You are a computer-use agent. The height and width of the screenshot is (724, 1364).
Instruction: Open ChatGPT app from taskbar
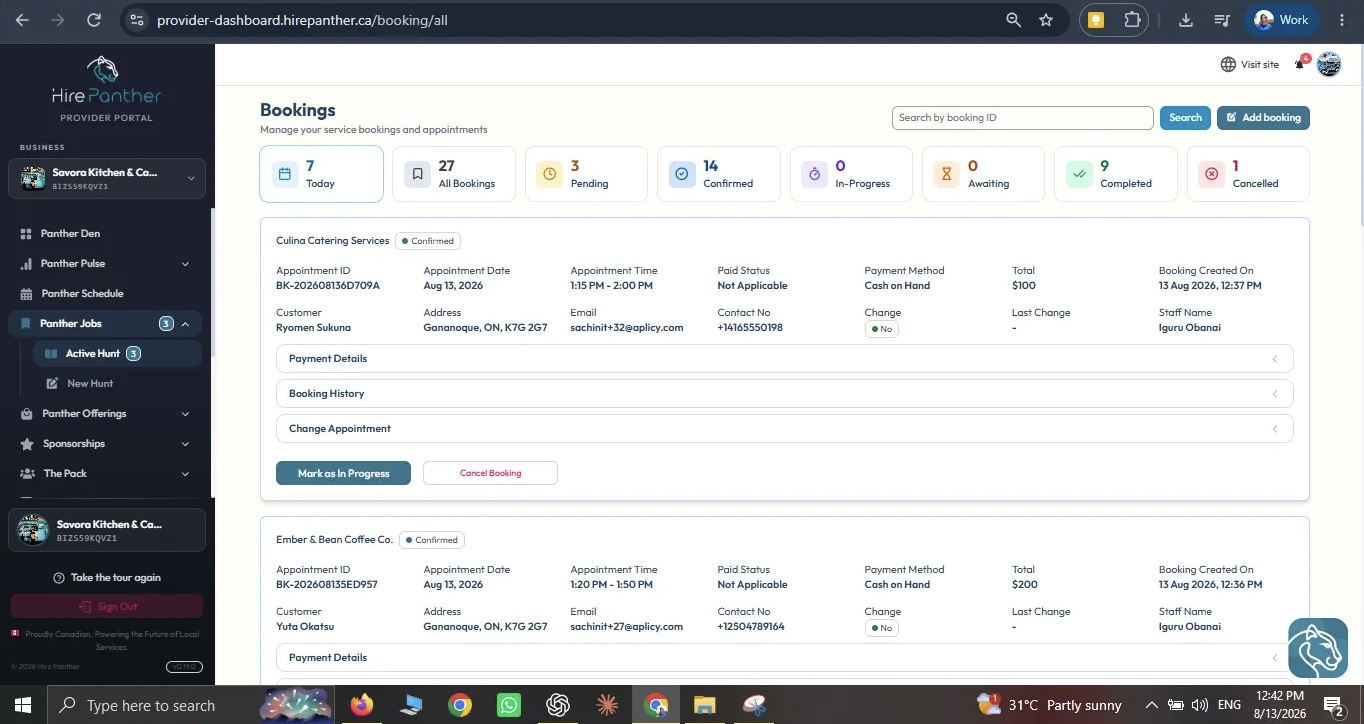click(558, 705)
